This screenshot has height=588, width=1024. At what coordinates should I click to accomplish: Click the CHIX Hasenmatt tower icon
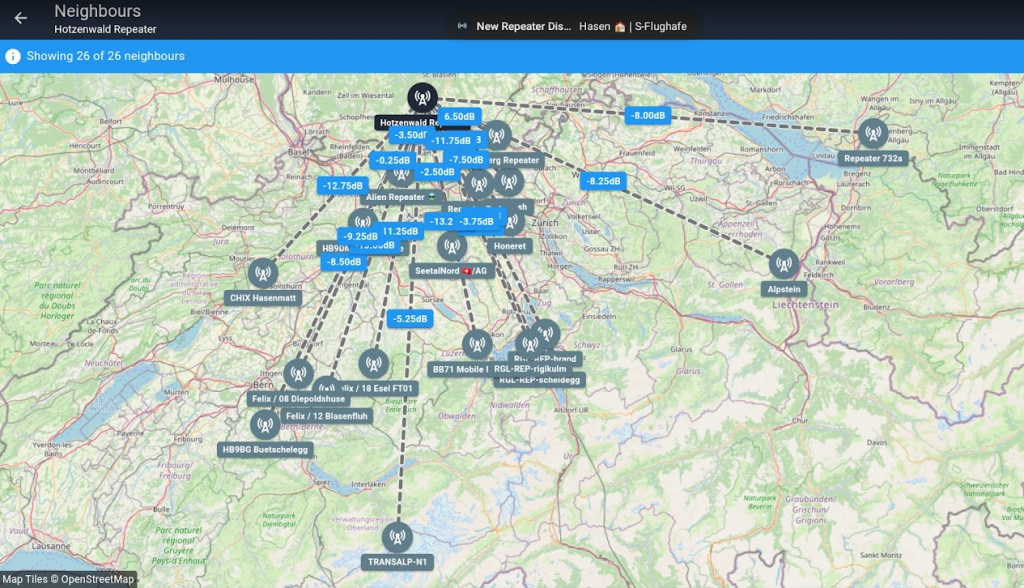click(262, 273)
